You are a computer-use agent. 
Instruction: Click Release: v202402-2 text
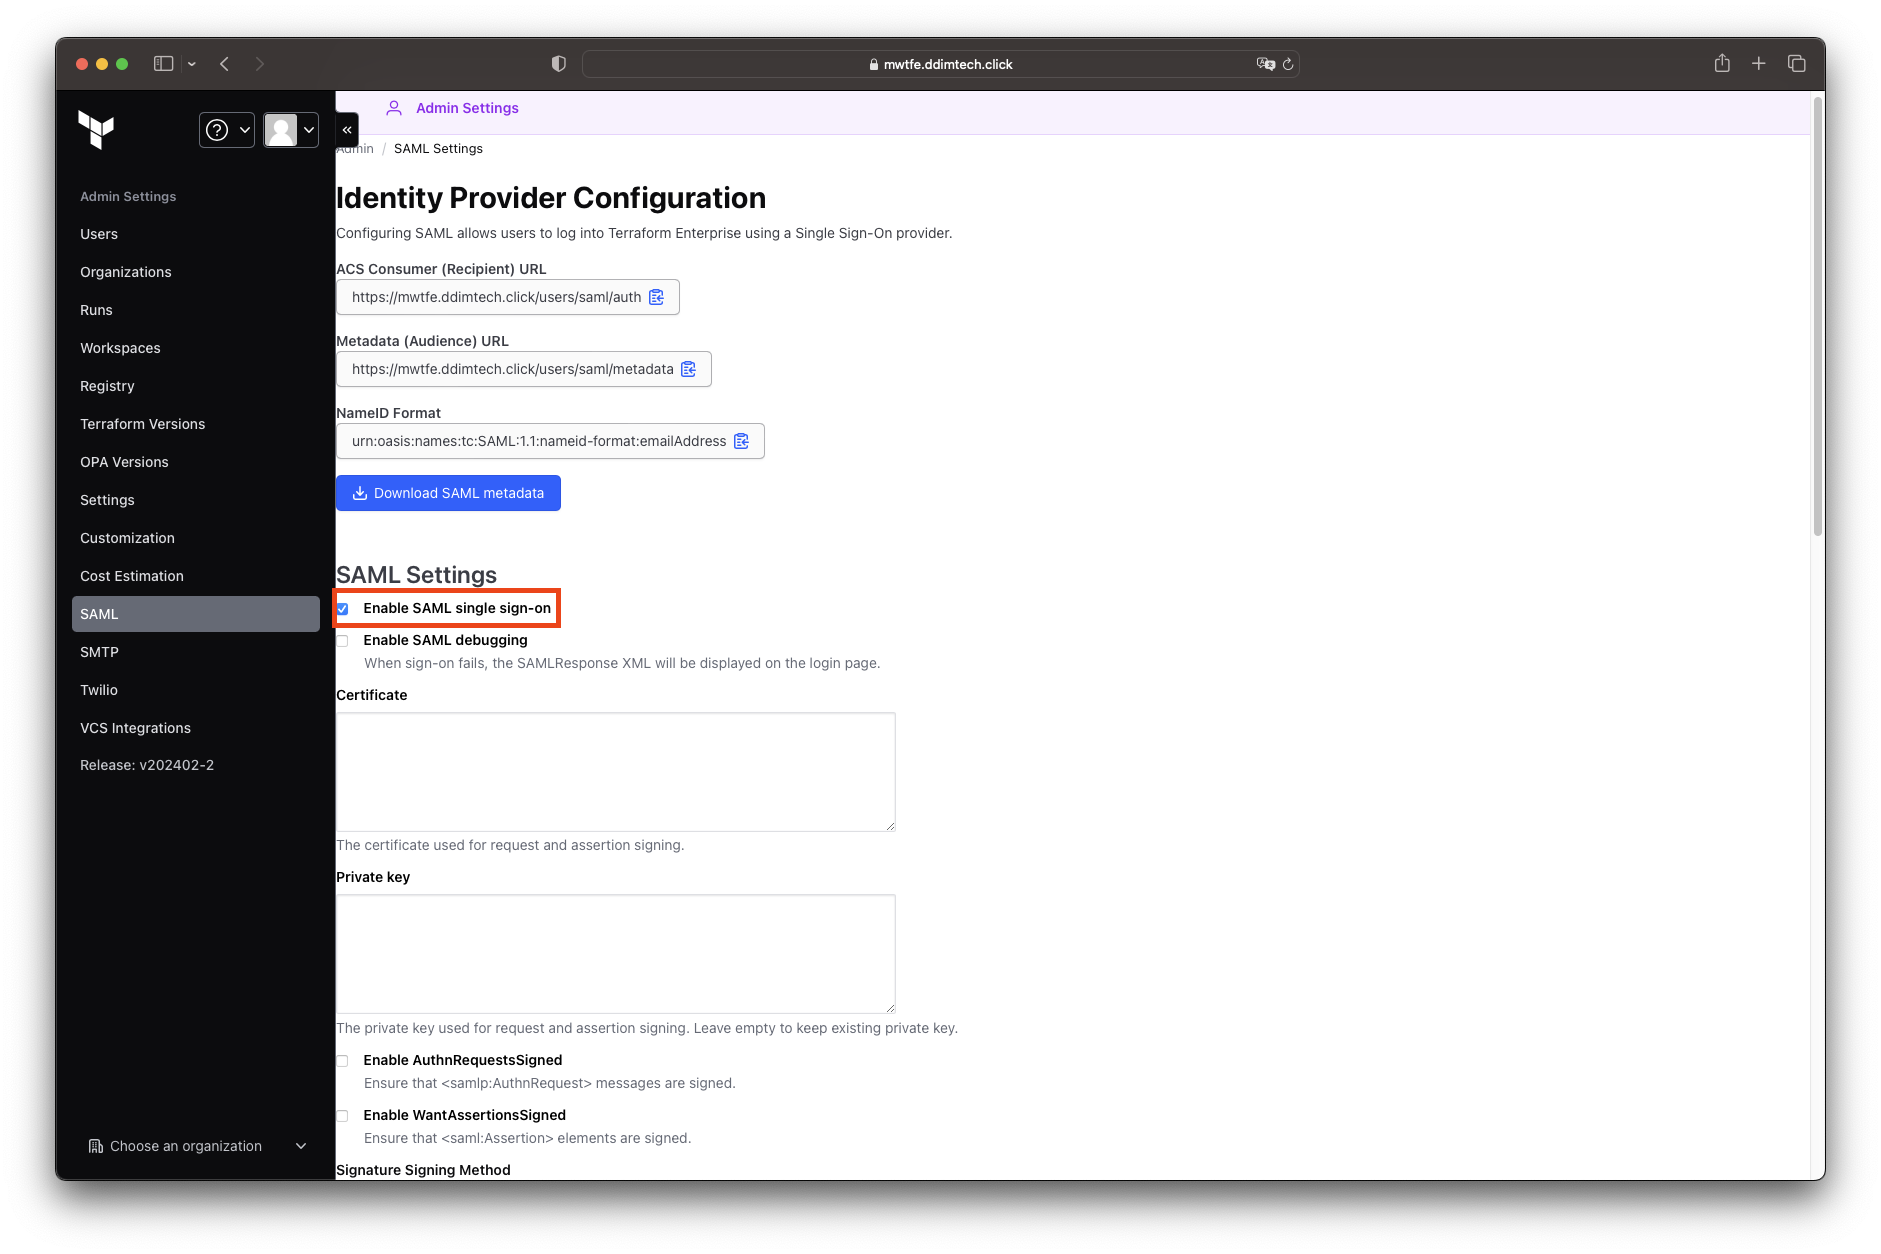pos(147,765)
